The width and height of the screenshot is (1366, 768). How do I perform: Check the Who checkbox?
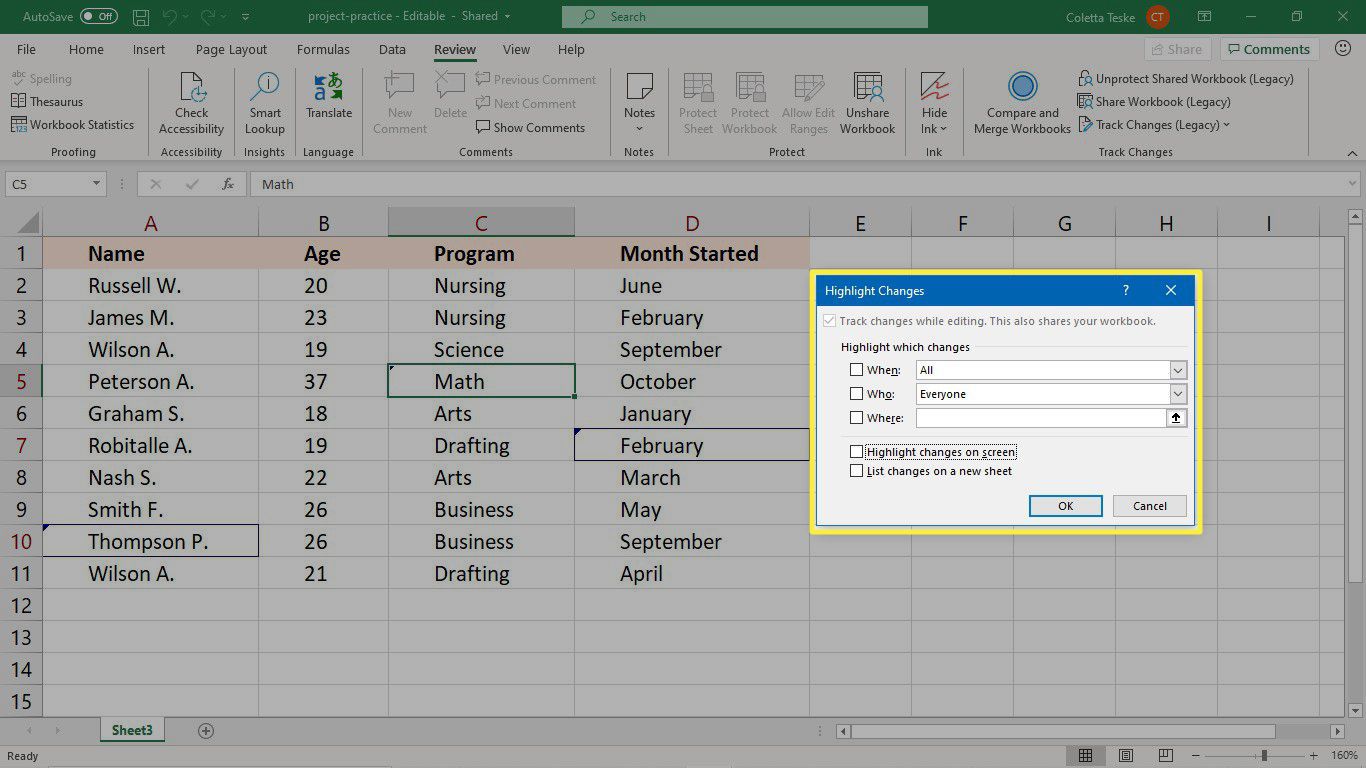click(856, 394)
